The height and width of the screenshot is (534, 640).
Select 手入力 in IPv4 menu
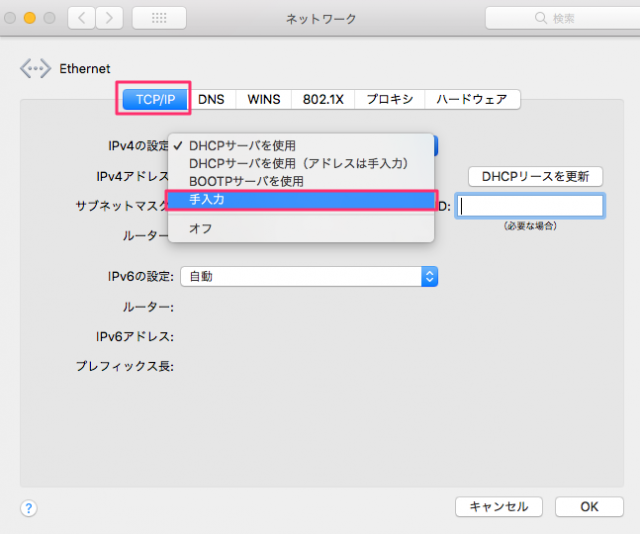pos(301,200)
